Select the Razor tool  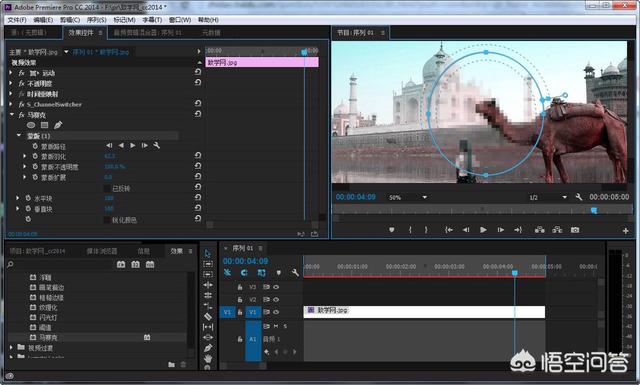tap(208, 316)
